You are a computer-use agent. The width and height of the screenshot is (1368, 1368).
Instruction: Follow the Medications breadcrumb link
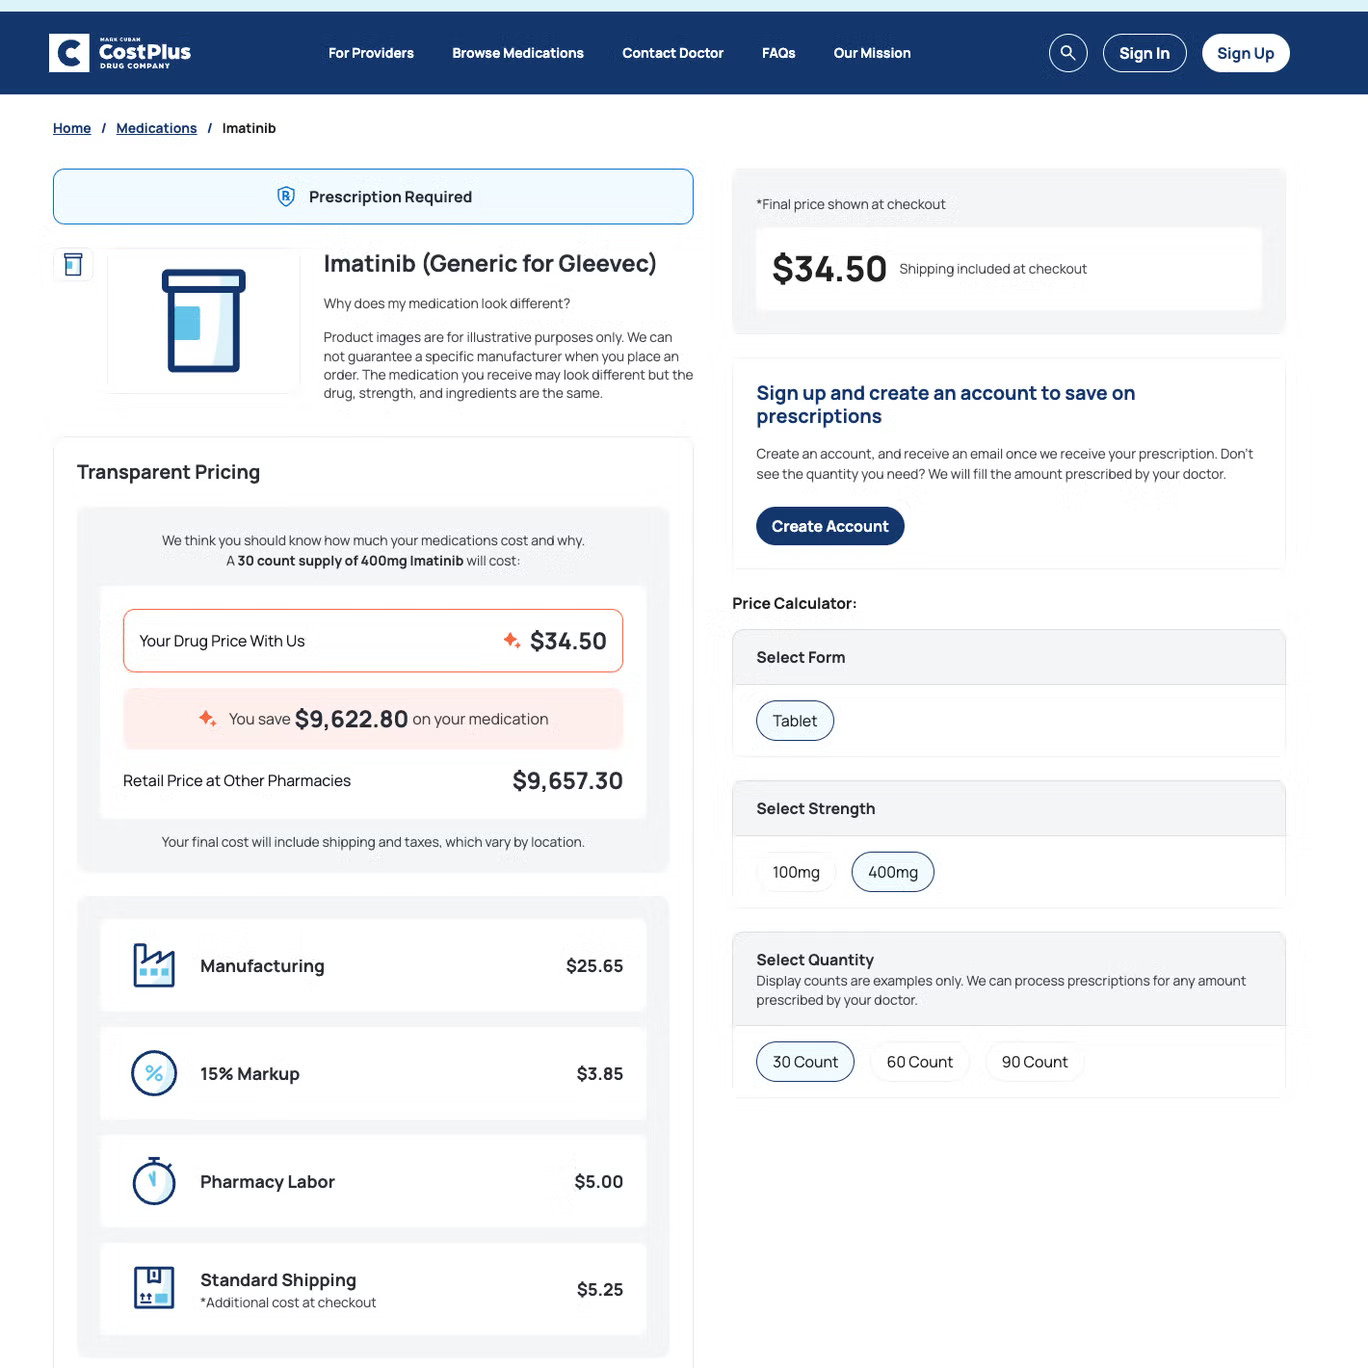157,128
